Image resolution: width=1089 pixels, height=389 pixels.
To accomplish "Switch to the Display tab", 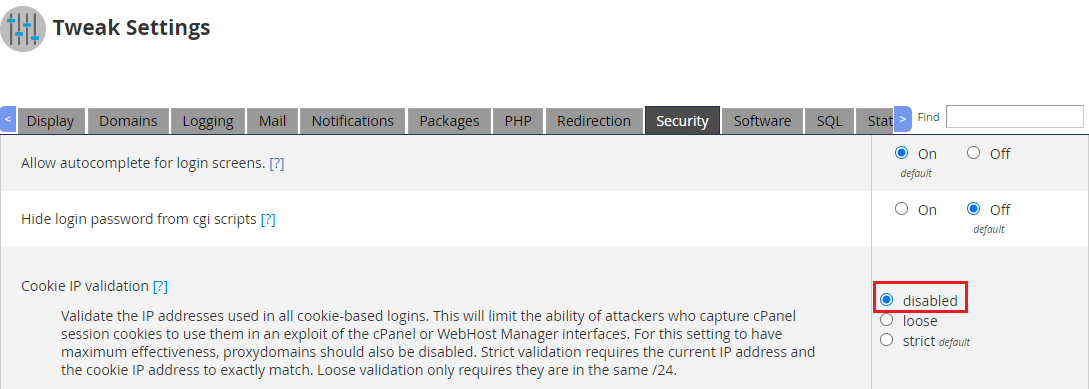I will 50,121.
